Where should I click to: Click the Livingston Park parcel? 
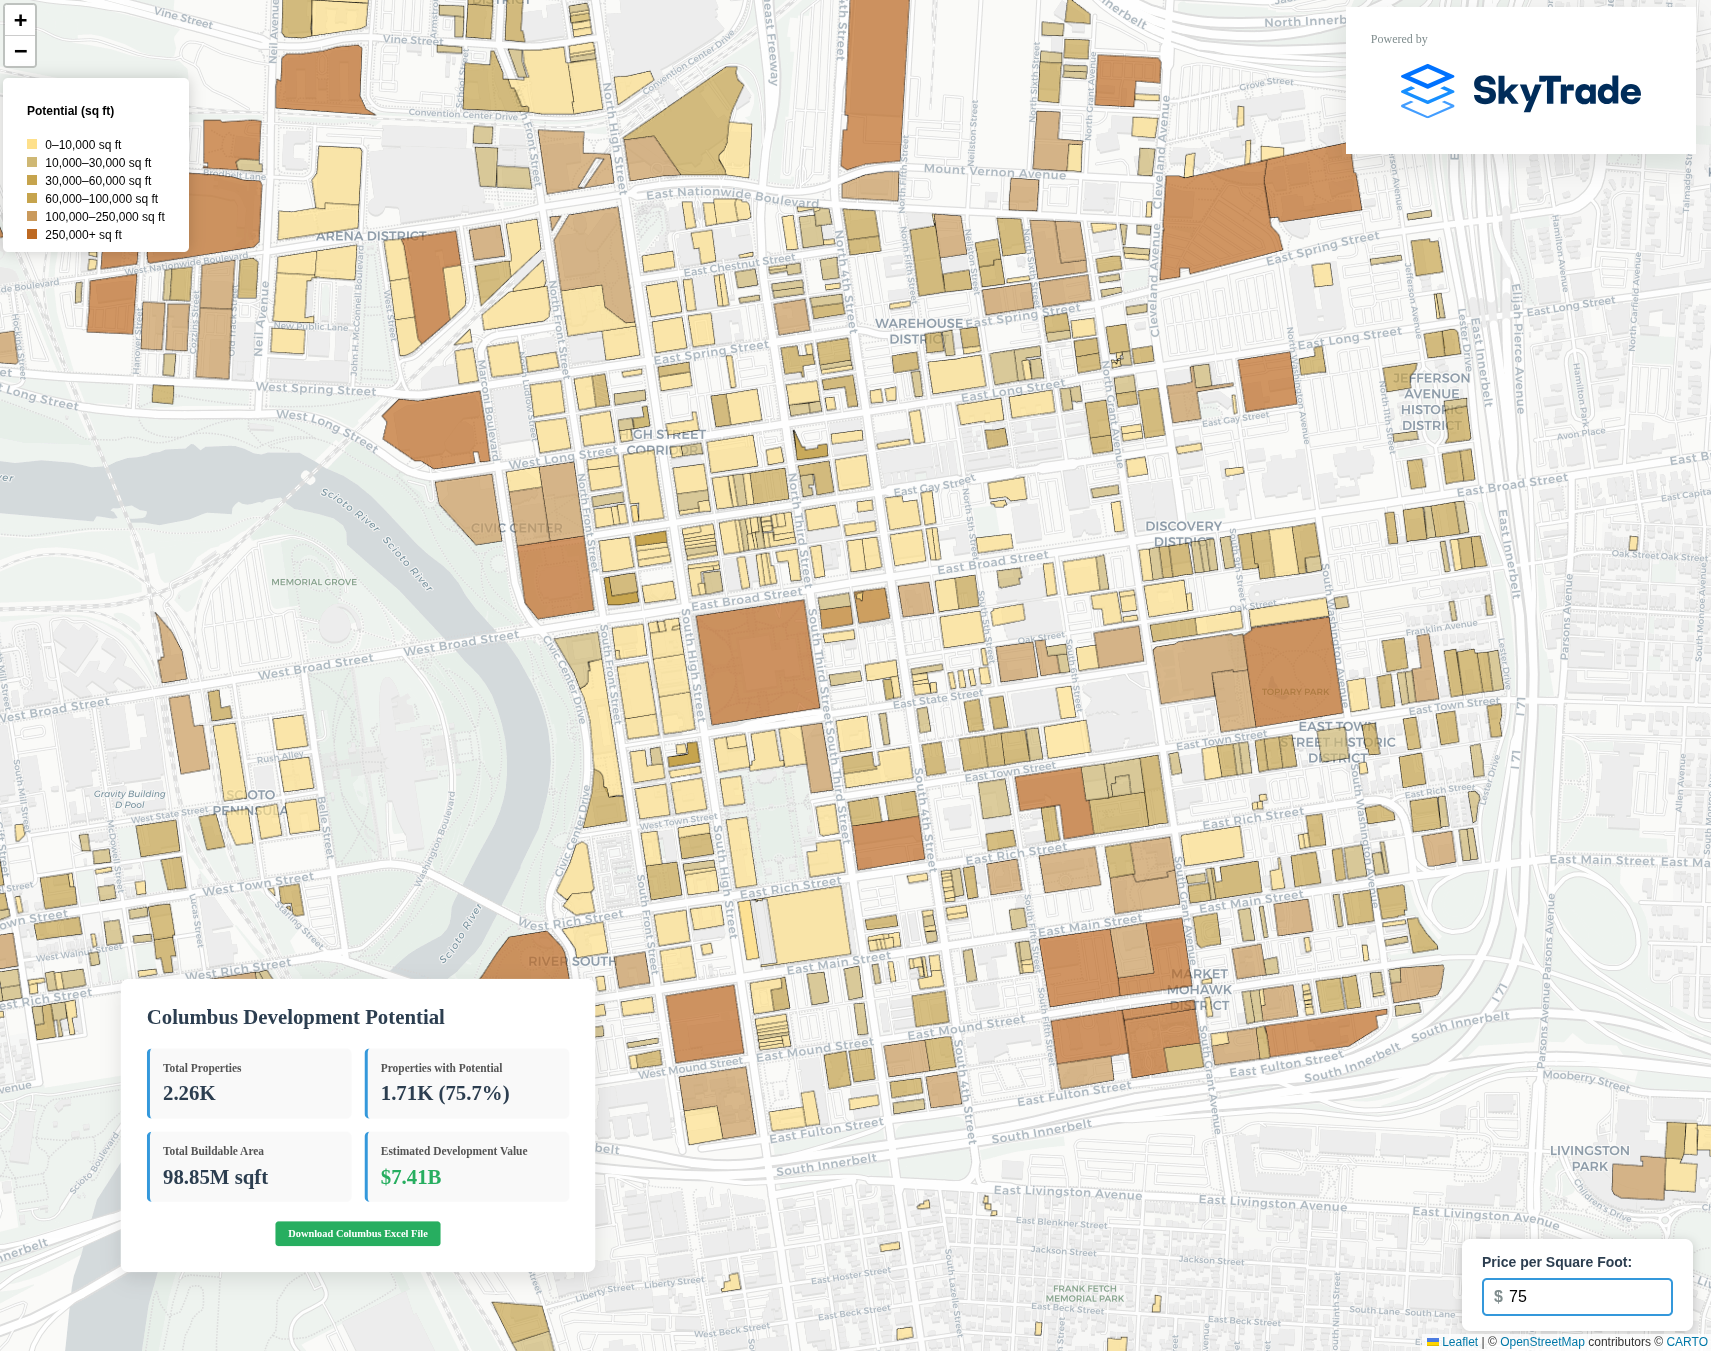pyautogui.click(x=1638, y=1178)
